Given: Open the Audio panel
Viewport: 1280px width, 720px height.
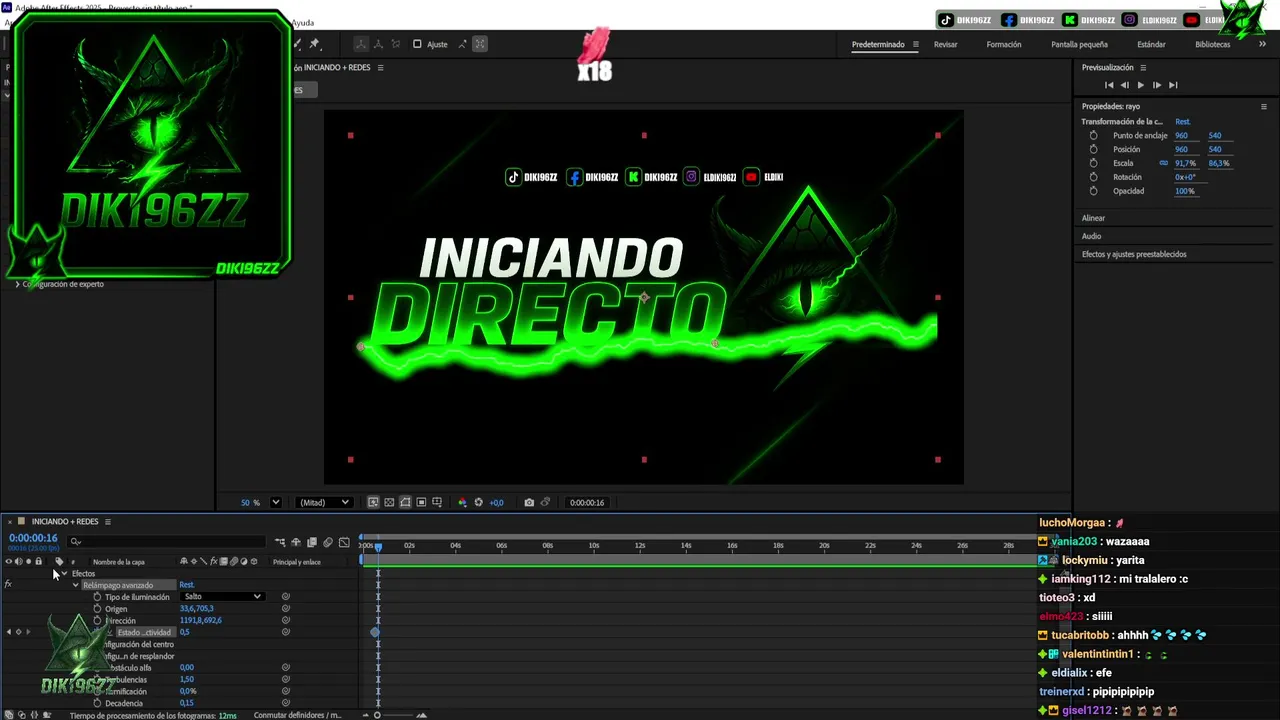Looking at the screenshot, I should coord(1091,236).
